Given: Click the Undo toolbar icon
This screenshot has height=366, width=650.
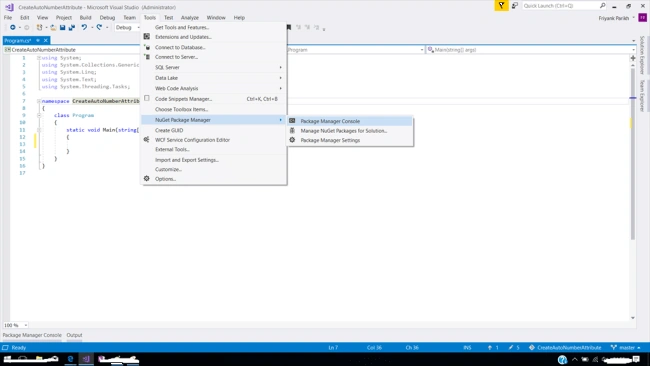Looking at the screenshot, I should 84,27.
